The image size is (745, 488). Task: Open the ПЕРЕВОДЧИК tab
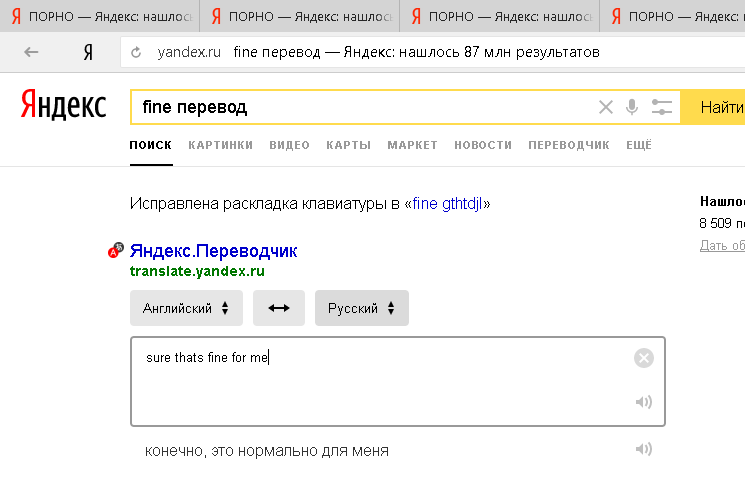point(569,145)
